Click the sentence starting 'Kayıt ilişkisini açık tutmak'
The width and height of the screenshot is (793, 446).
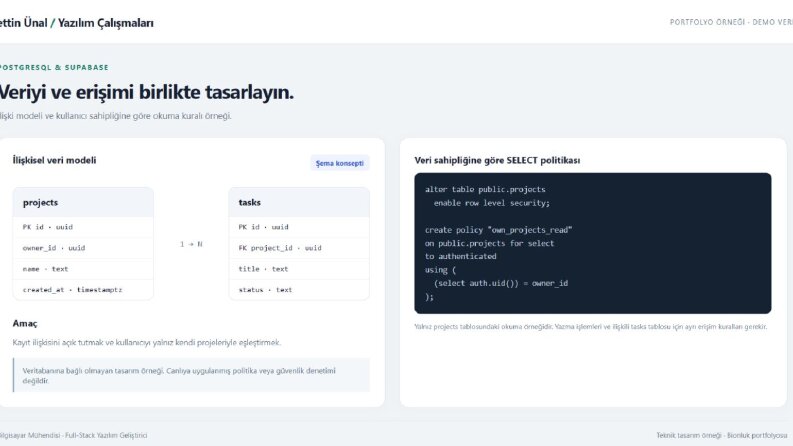tap(147, 343)
